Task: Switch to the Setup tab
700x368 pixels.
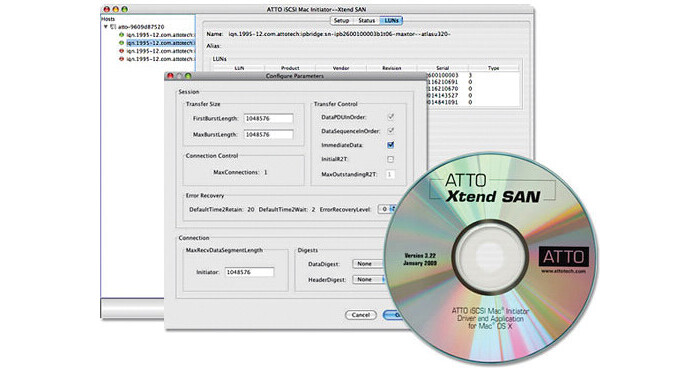Action: point(341,21)
